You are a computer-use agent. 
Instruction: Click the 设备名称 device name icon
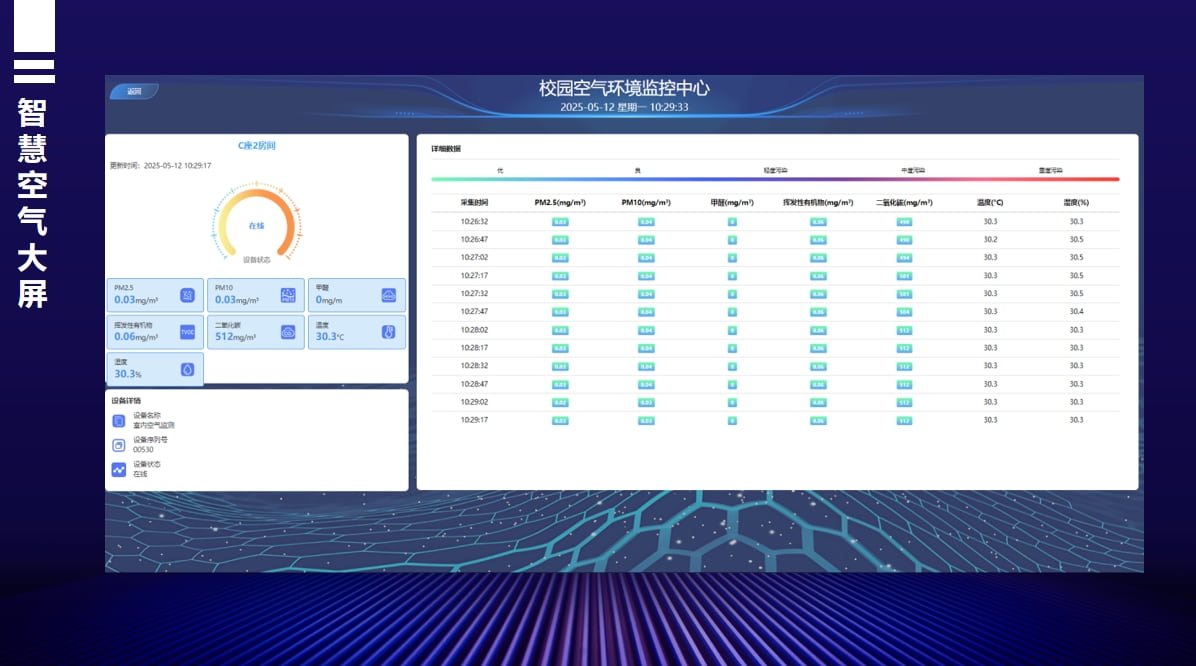[119, 421]
